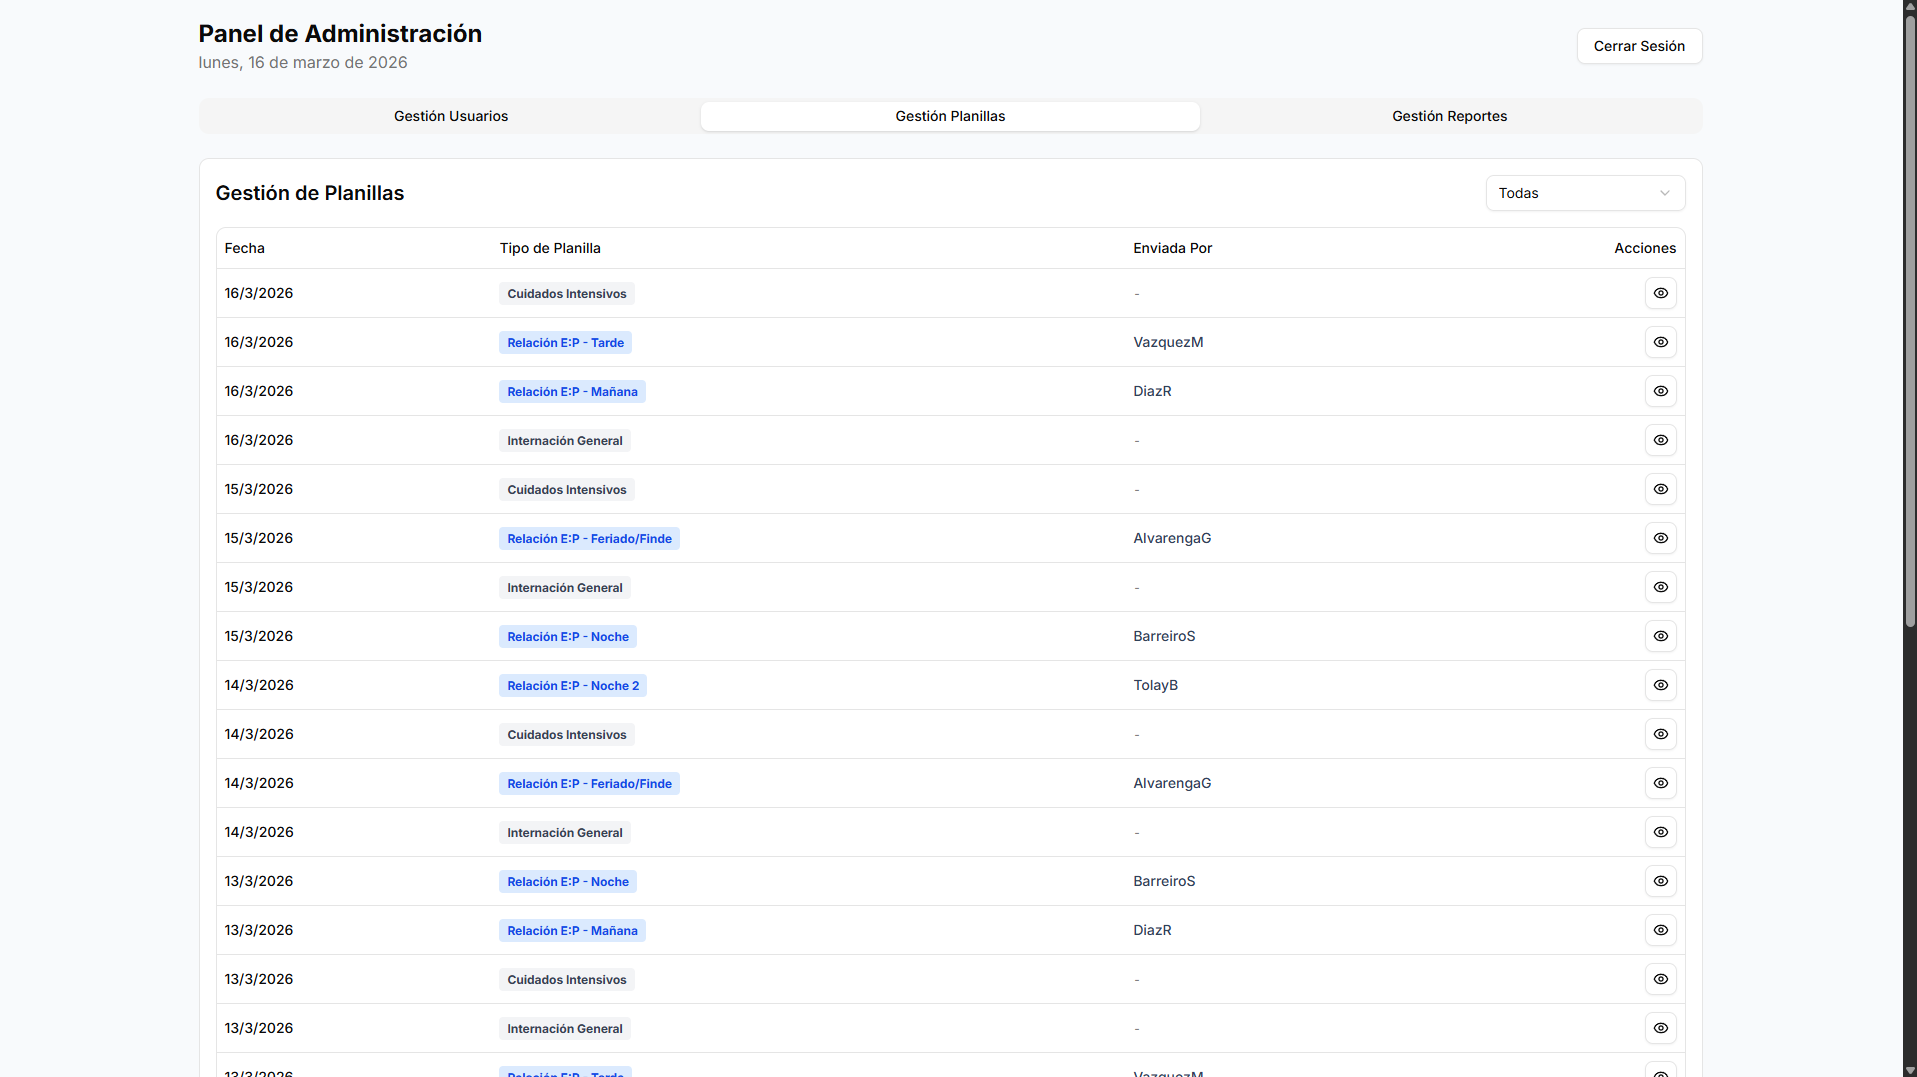Click the Cerrar Sesión button

tap(1639, 46)
